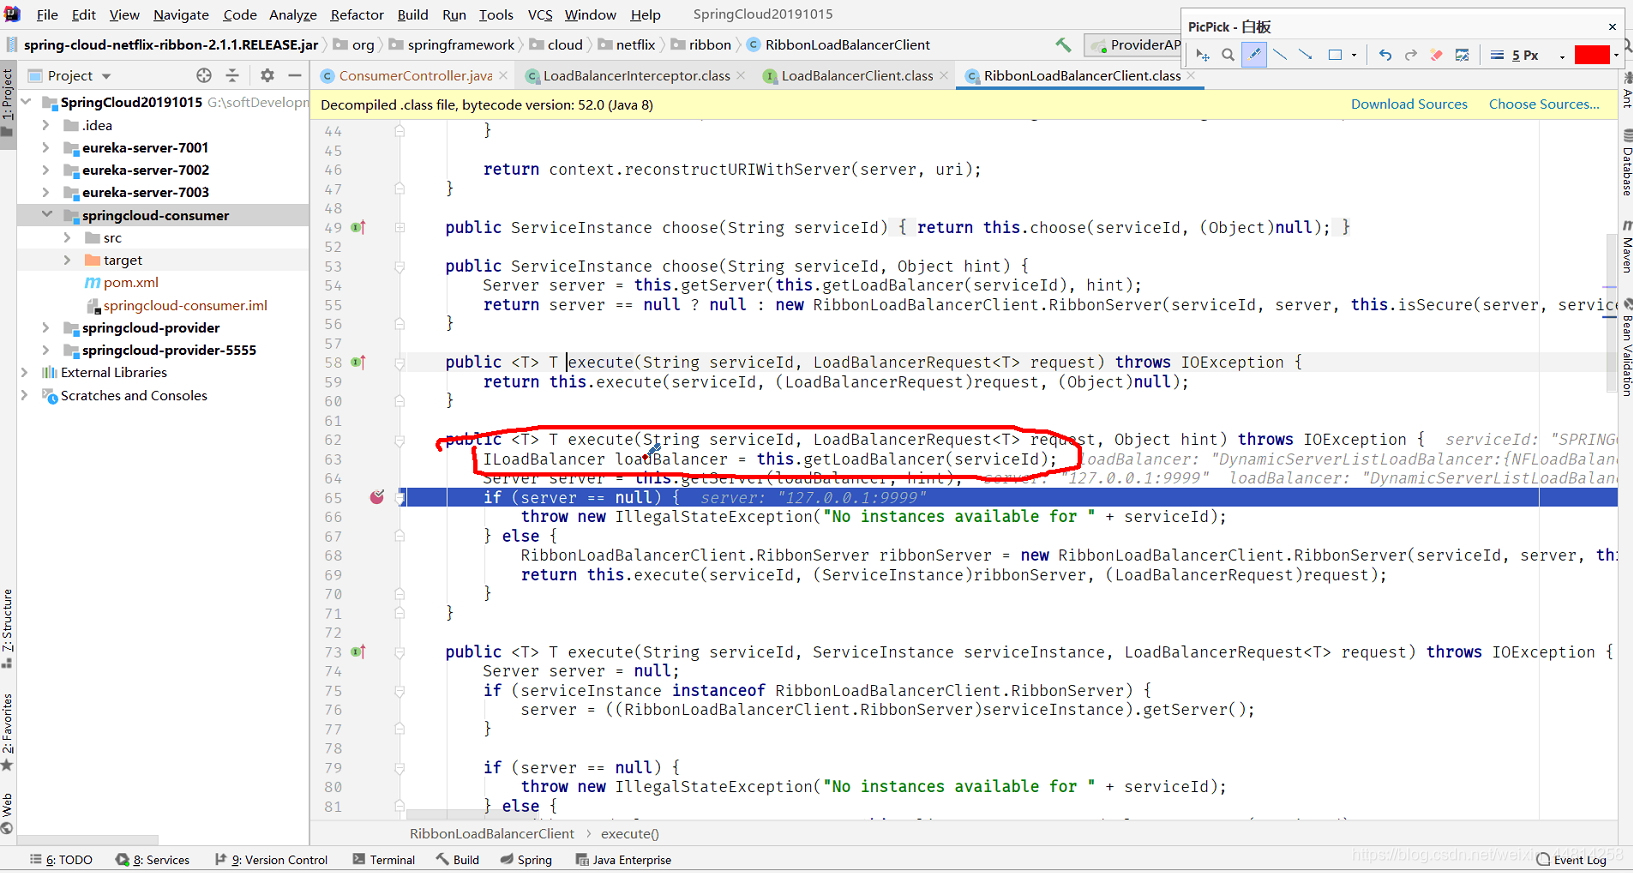Viewport: 1633px width, 873px height.
Task: Expand the .idea folder
Action: point(46,125)
